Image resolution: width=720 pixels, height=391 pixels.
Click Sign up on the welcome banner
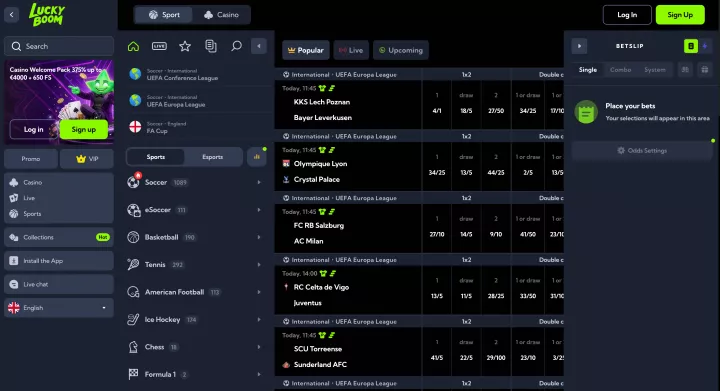coord(84,129)
